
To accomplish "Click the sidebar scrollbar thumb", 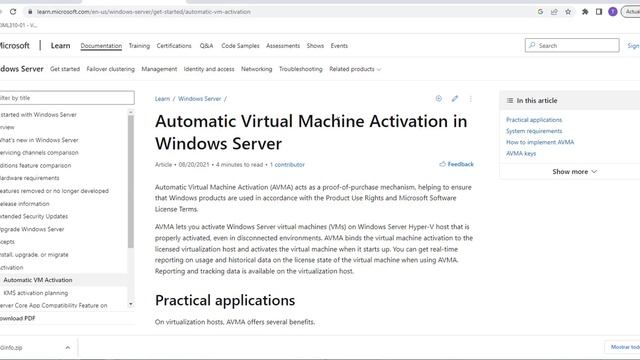I will tap(131, 182).
